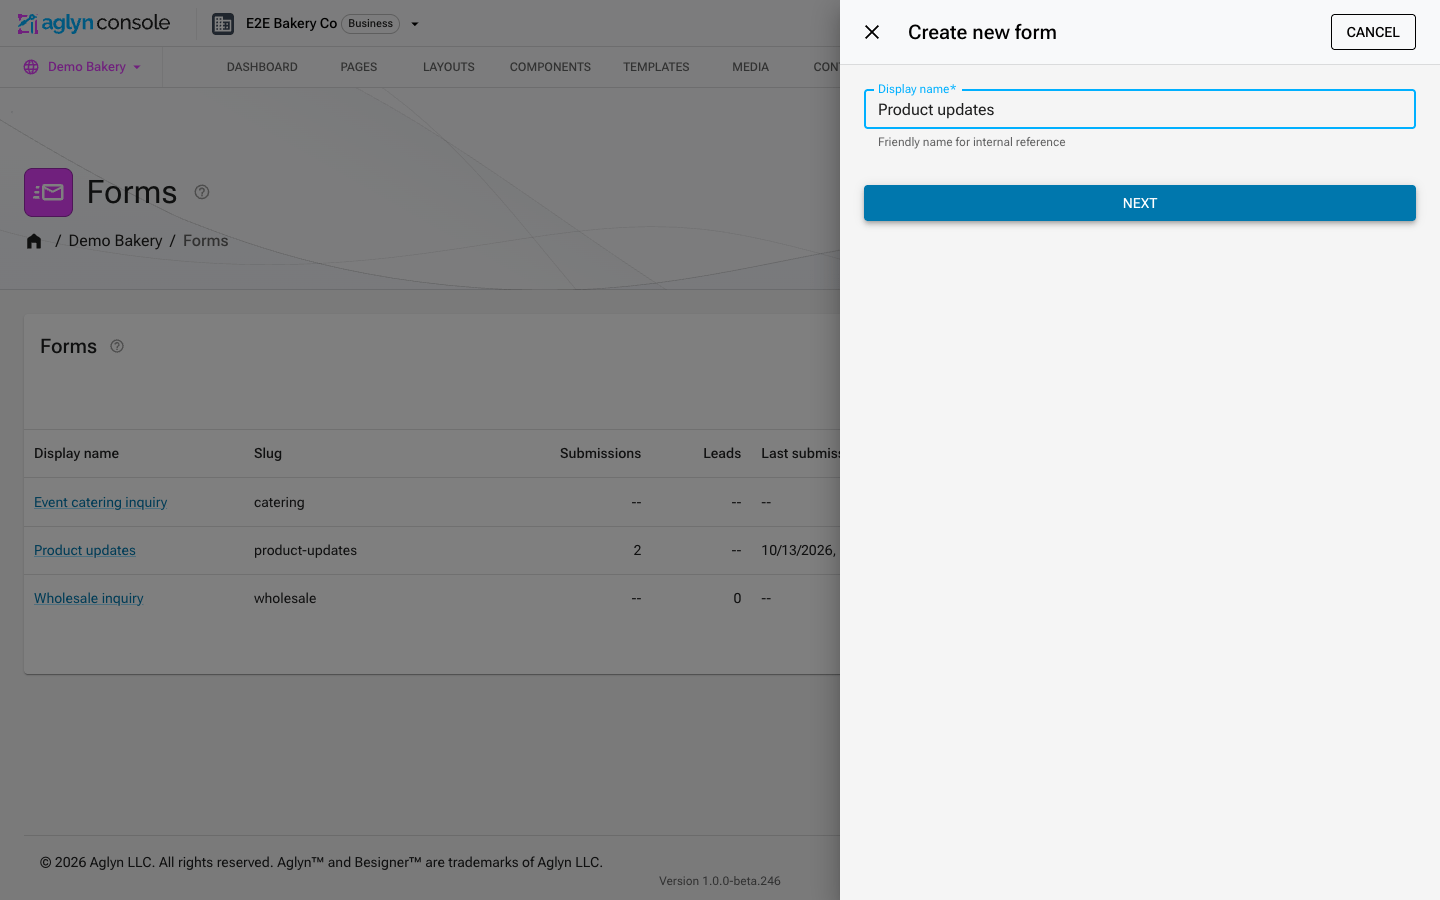The width and height of the screenshot is (1440, 900).
Task: Open the Event catering inquiry form
Action: 100,502
